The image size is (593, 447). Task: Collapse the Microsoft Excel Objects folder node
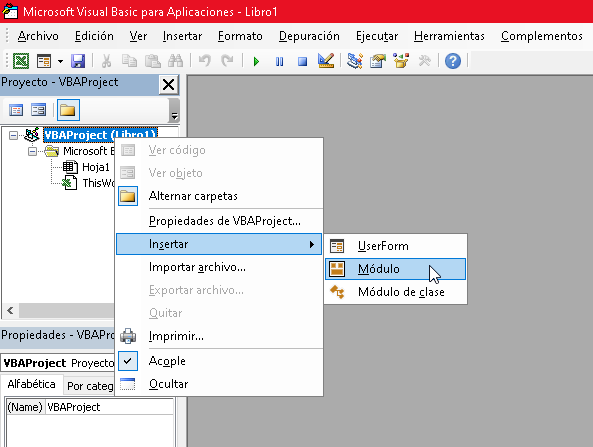33,151
